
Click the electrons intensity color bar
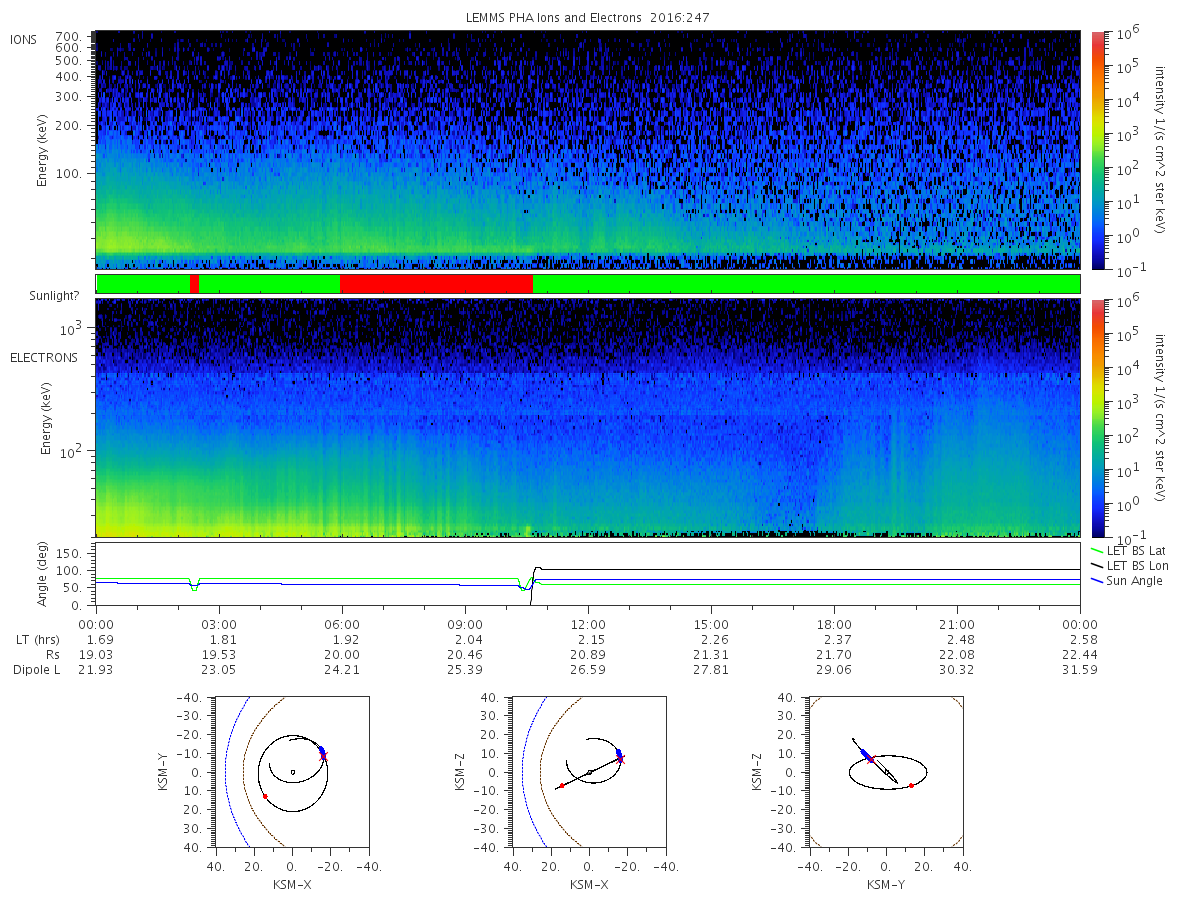pos(1097,418)
